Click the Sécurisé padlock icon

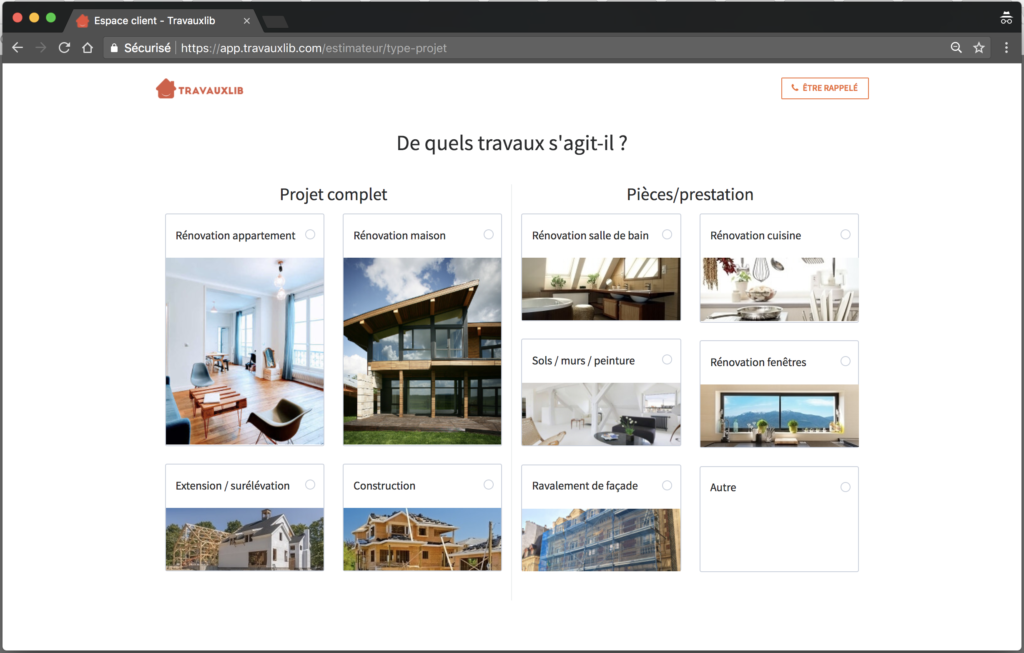pyautogui.click(x=114, y=48)
